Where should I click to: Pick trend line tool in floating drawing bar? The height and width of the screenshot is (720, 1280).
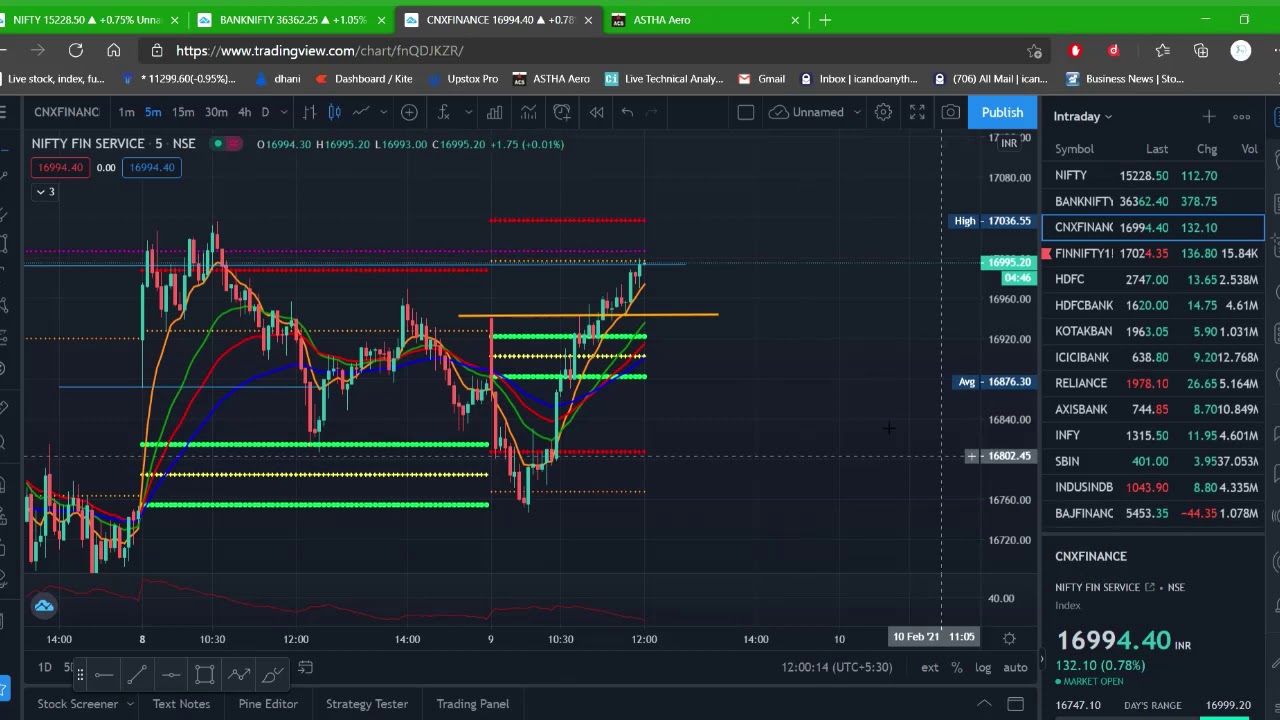pyautogui.click(x=137, y=674)
